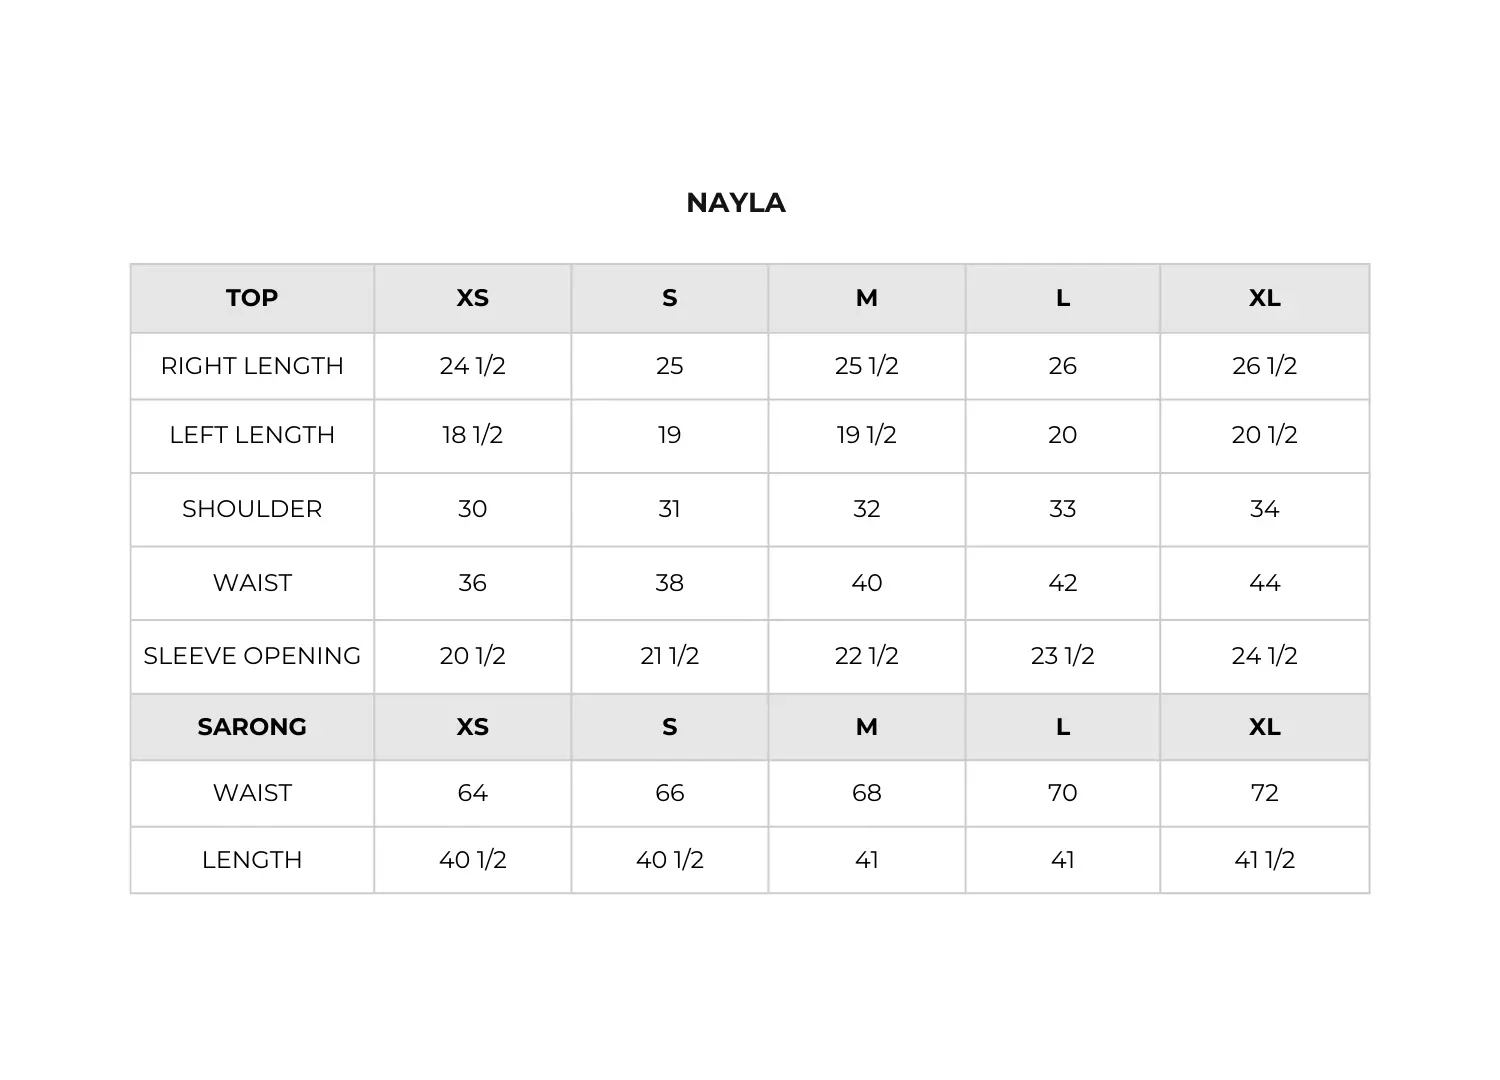Select the RIGHT LENGTH row label
The height and width of the screenshot is (1080, 1500).
coord(252,366)
